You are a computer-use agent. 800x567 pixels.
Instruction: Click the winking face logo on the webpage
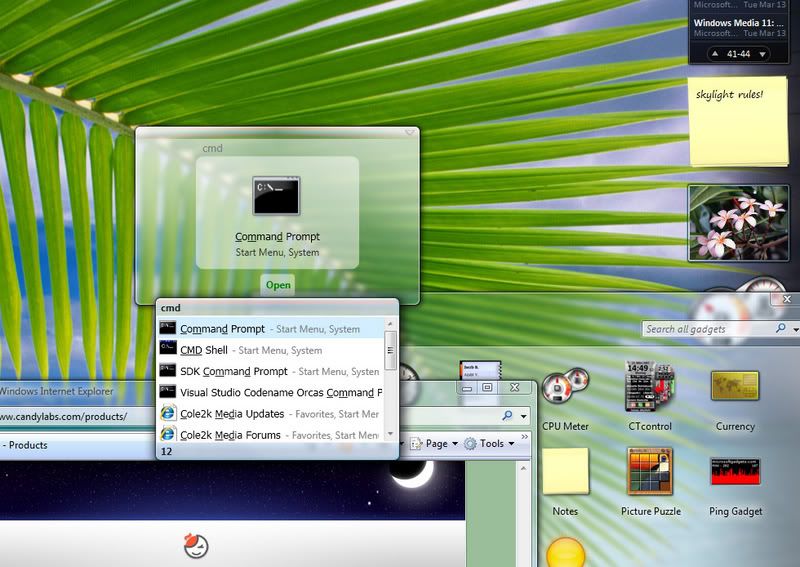pos(196,545)
